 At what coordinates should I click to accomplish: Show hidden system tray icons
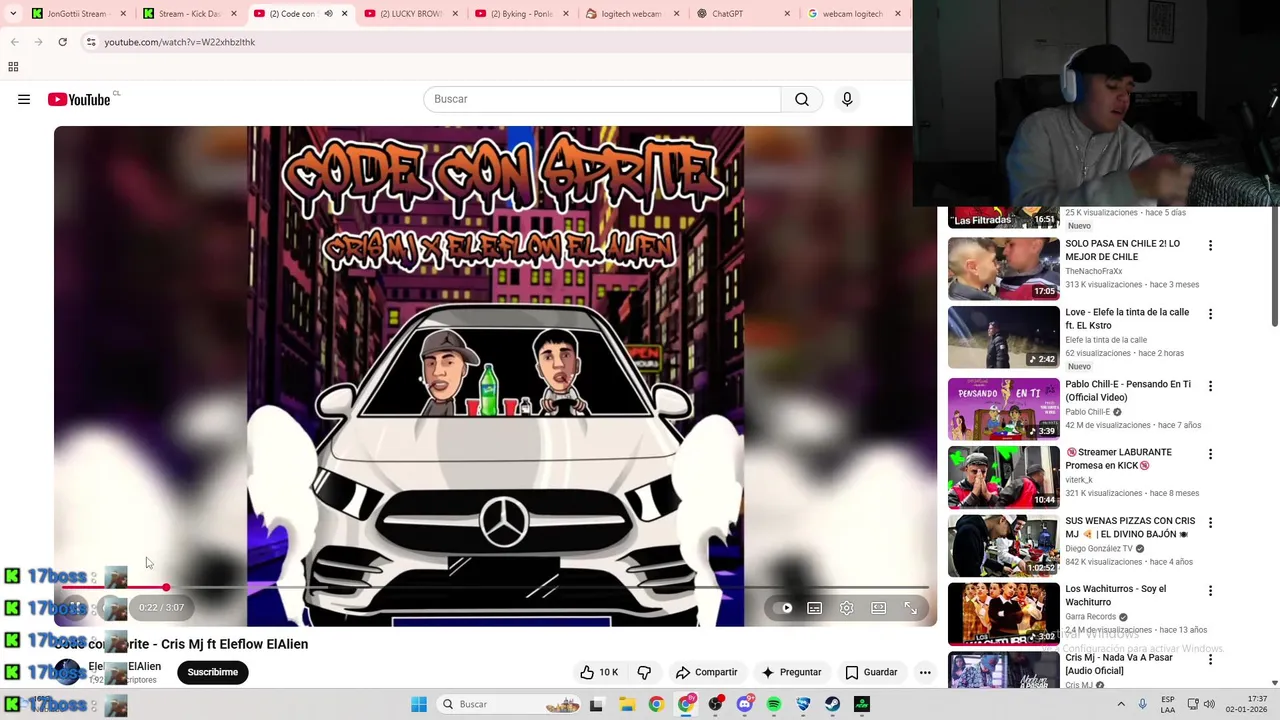point(1121,704)
